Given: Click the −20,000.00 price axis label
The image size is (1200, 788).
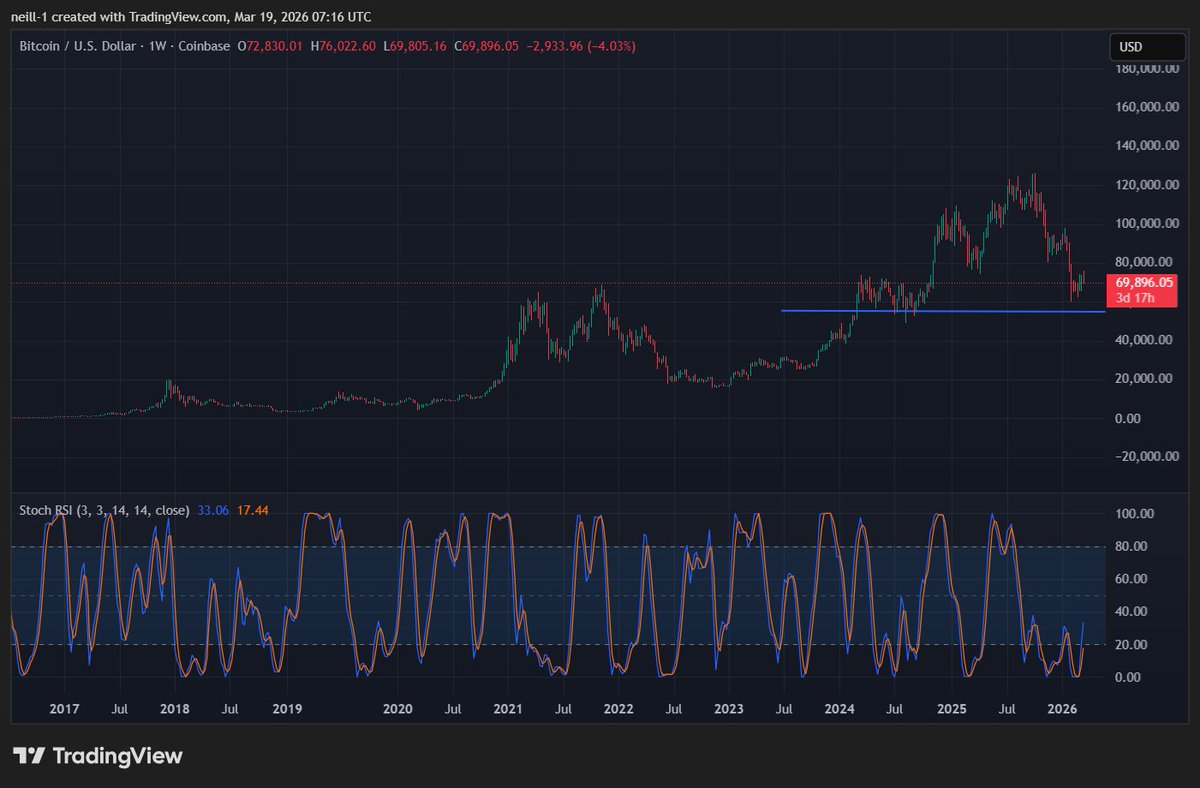Looking at the screenshot, I should tap(1145, 457).
